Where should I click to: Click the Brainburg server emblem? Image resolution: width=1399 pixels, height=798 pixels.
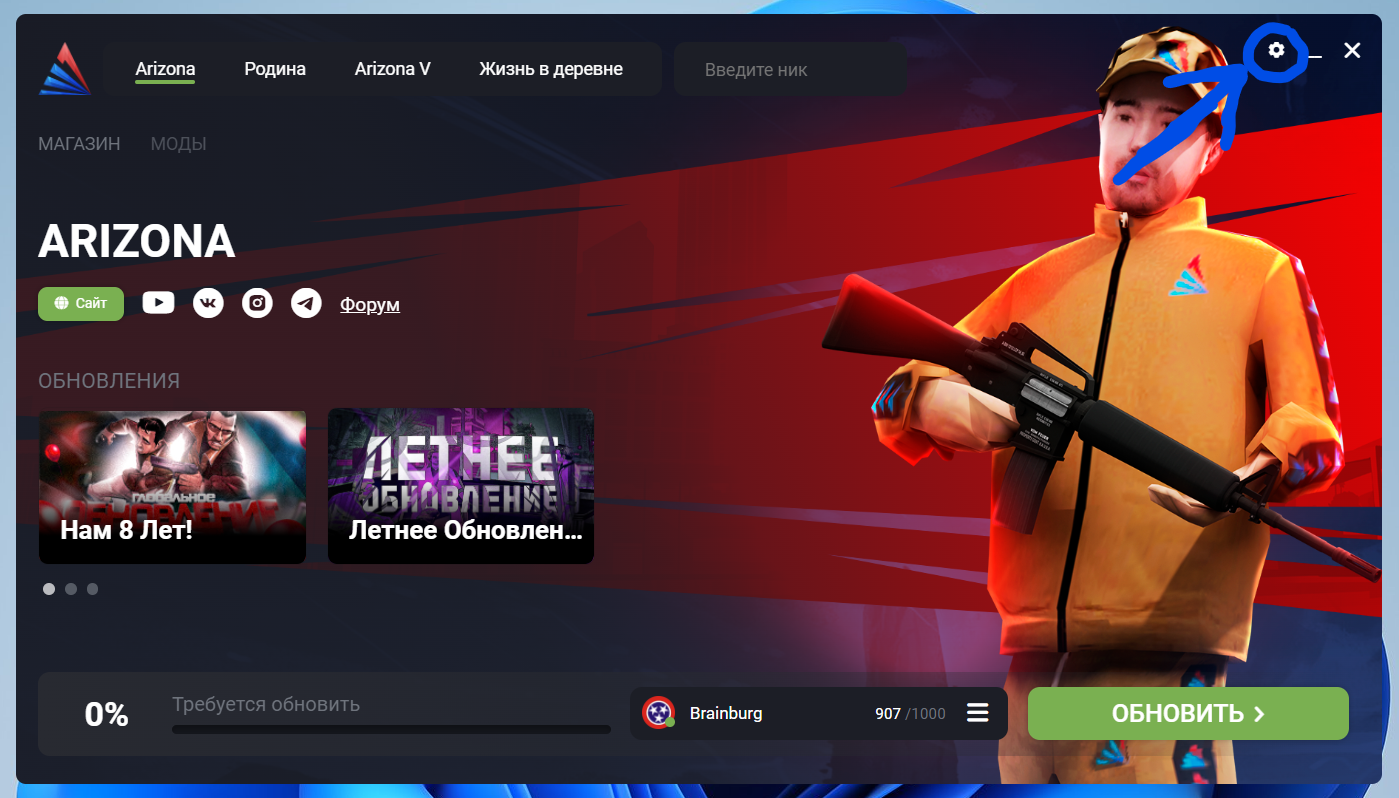658,713
